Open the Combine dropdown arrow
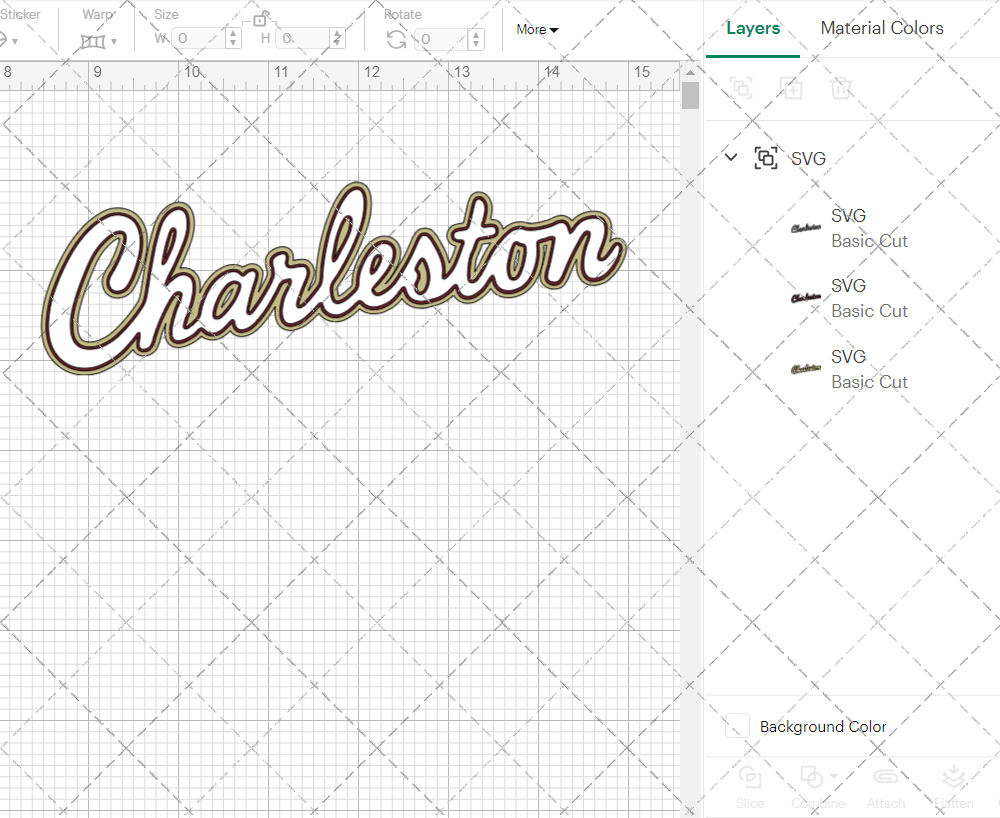 pos(834,777)
